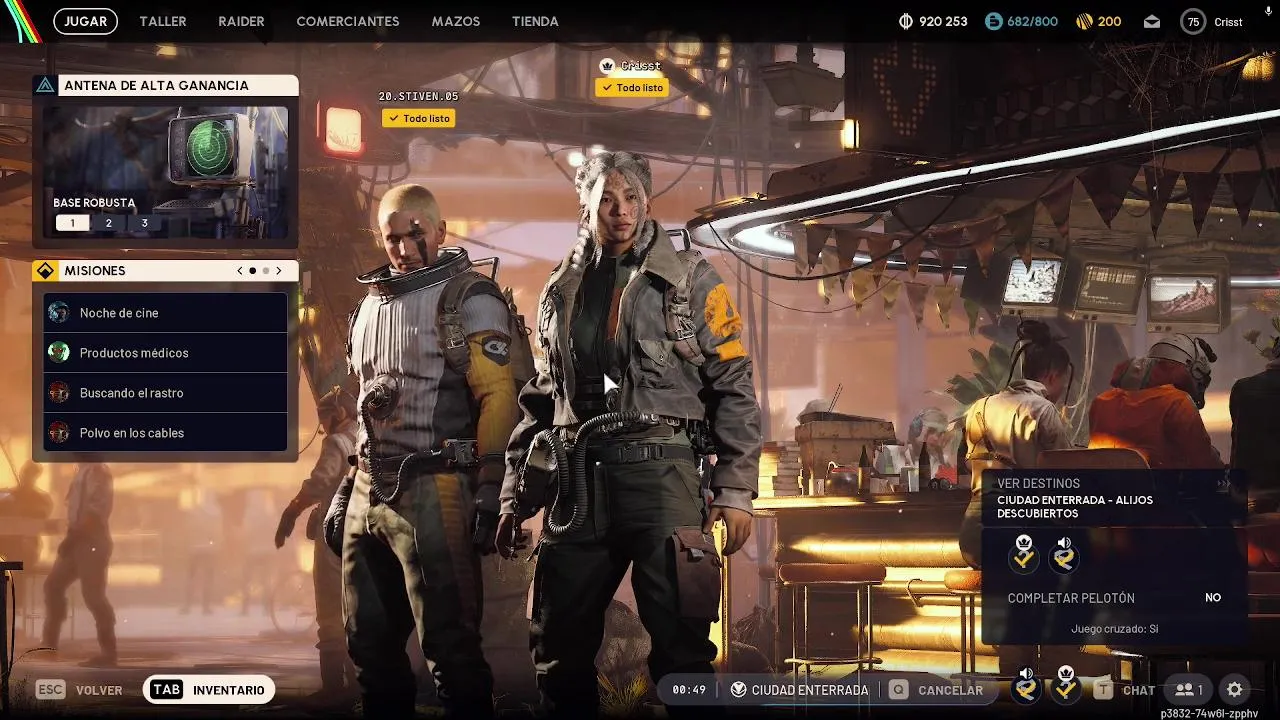The width and height of the screenshot is (1280, 720).
Task: Open the MAZOS tab
Action: pos(456,21)
